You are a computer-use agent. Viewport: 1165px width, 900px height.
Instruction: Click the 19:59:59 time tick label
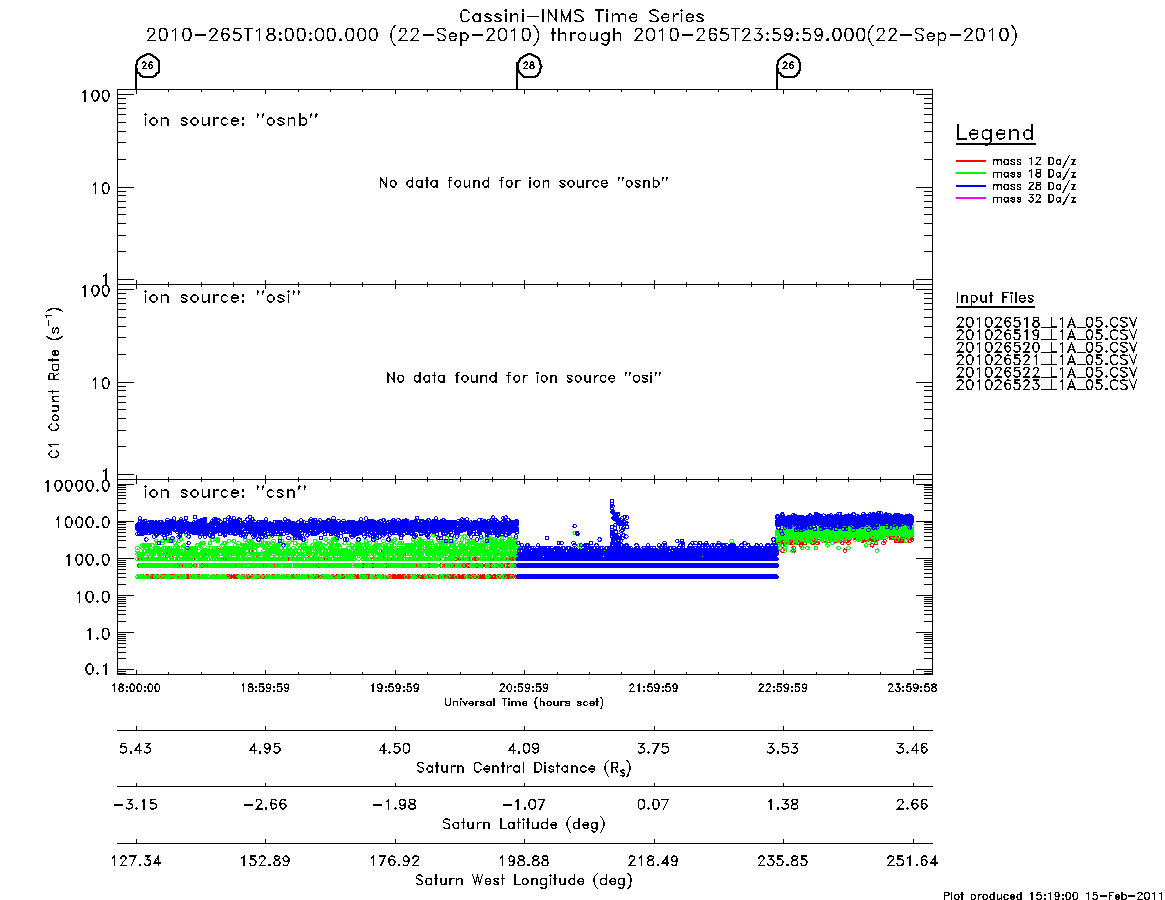[395, 688]
